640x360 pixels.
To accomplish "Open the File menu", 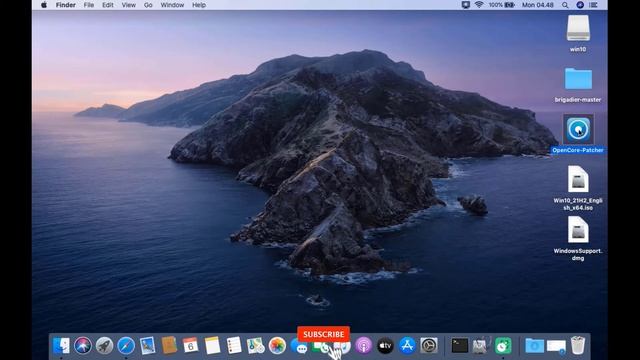I will pyautogui.click(x=89, y=5).
